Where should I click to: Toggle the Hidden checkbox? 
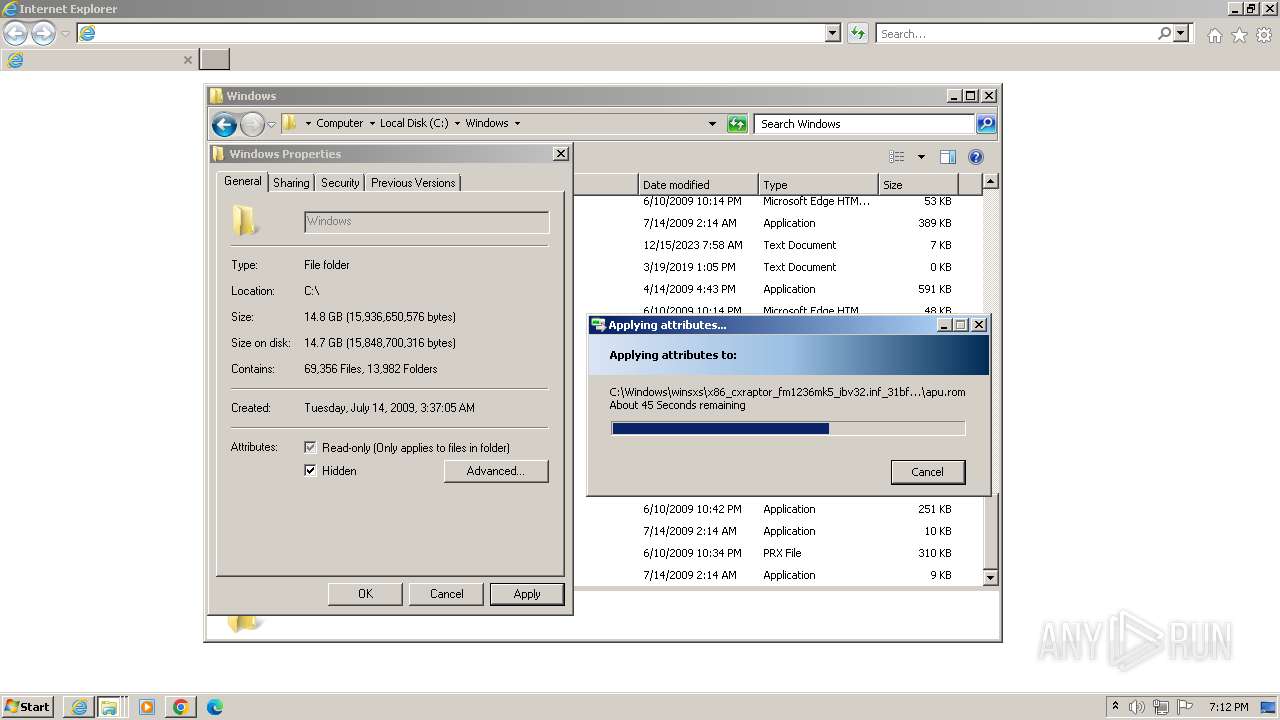pyautogui.click(x=310, y=471)
